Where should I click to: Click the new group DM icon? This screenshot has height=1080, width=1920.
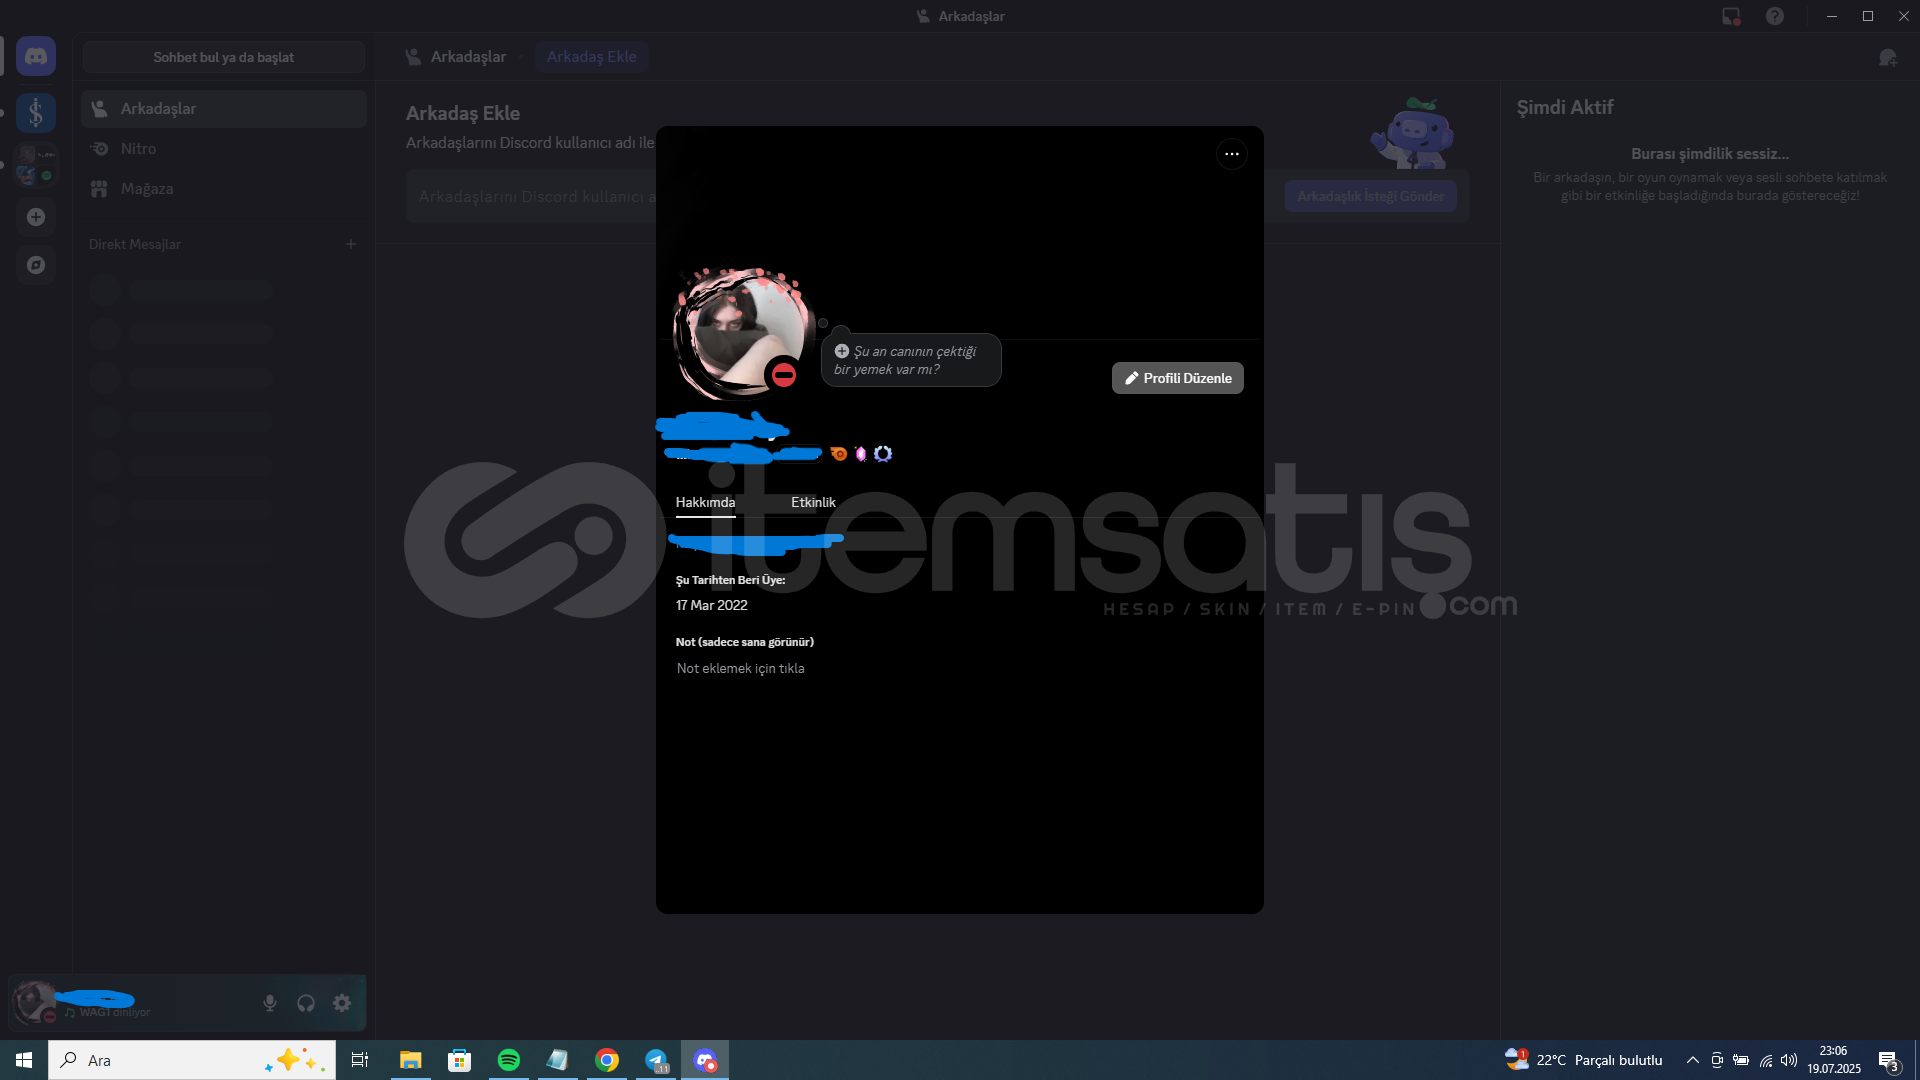(1888, 57)
